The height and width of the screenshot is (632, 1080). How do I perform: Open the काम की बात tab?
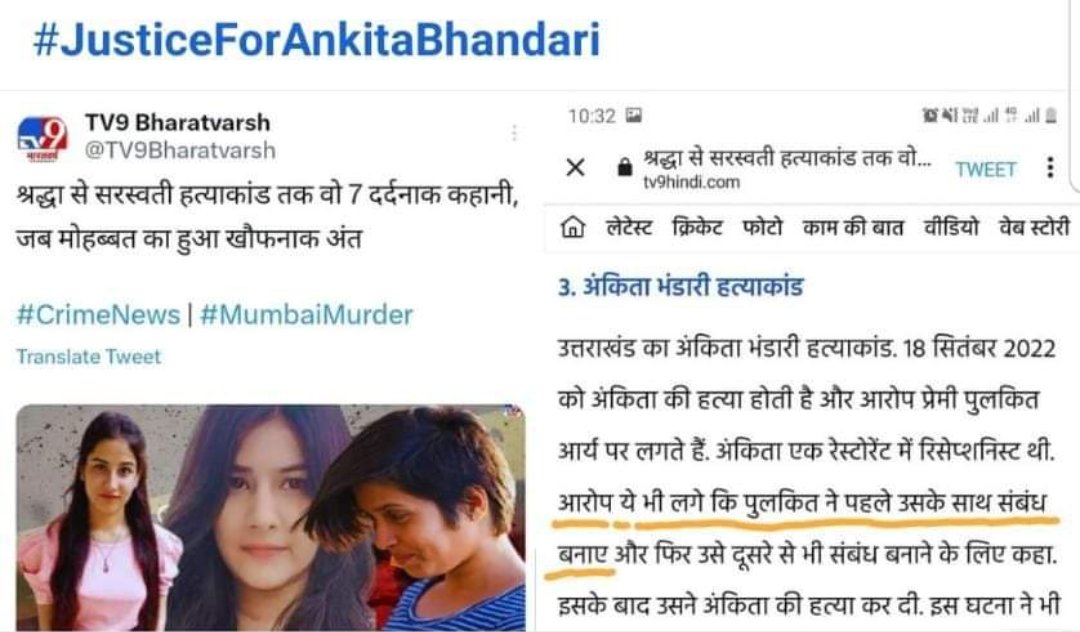[853, 227]
